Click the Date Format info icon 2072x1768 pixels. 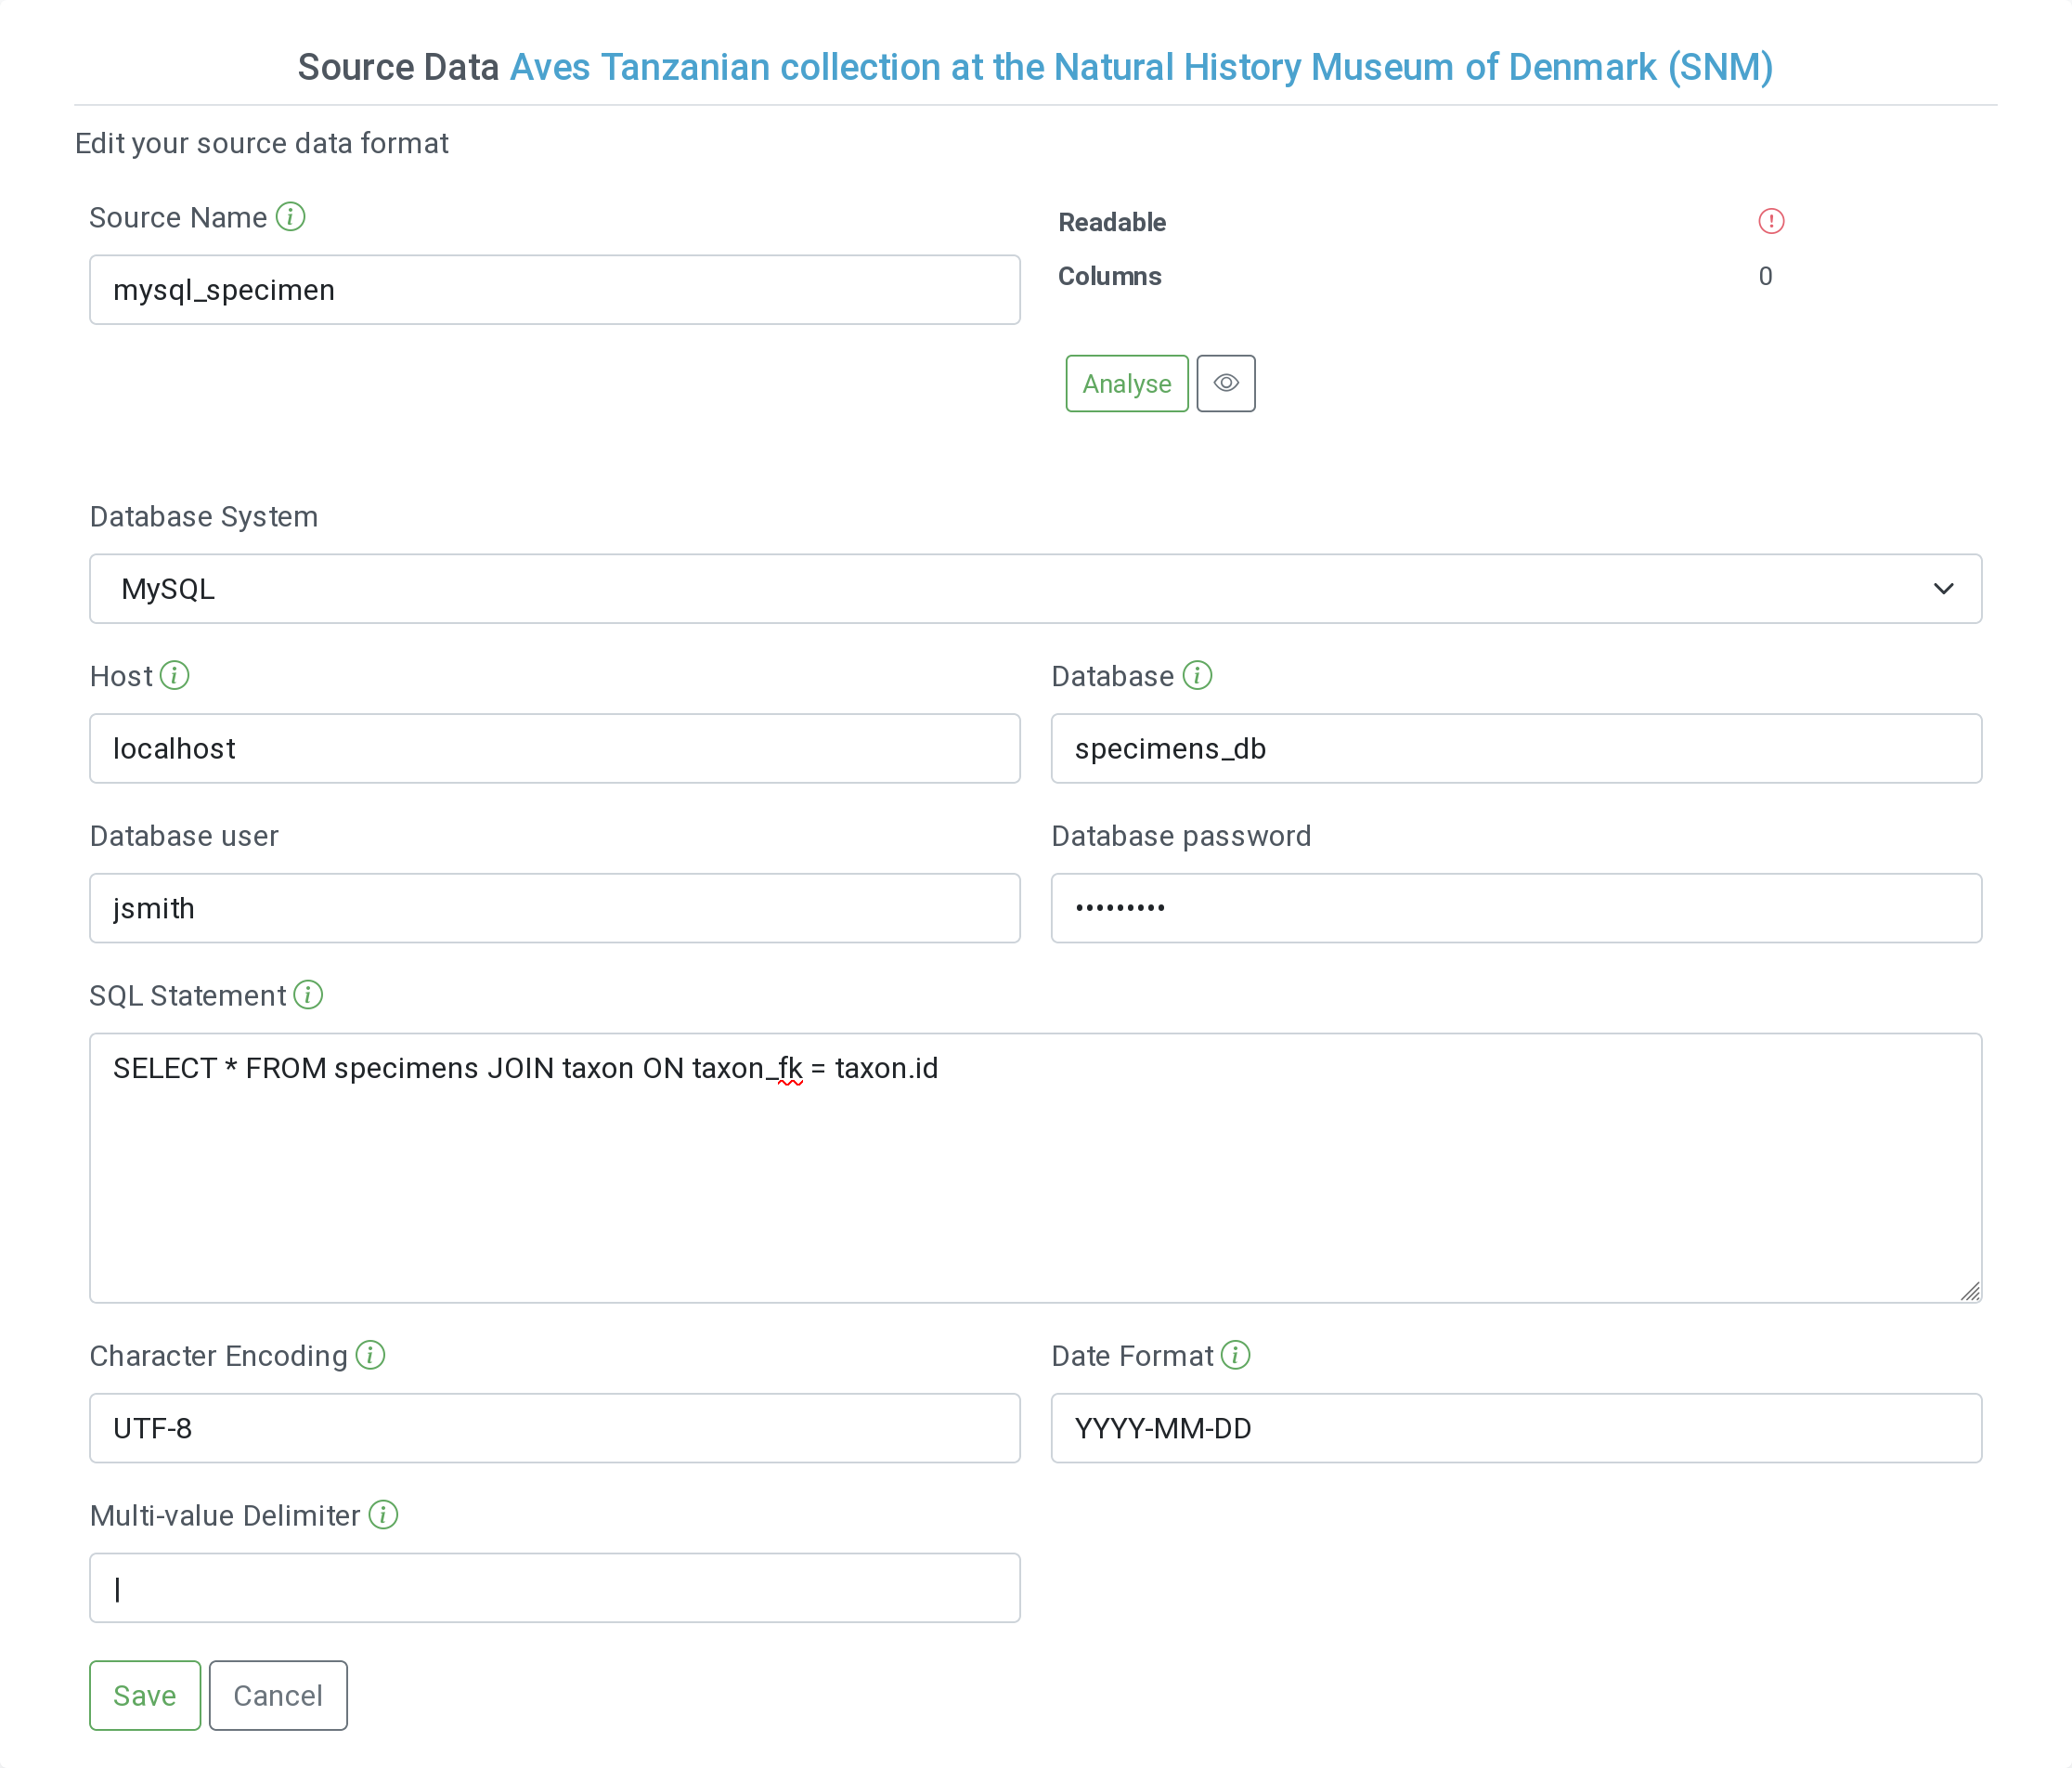tap(1236, 1355)
